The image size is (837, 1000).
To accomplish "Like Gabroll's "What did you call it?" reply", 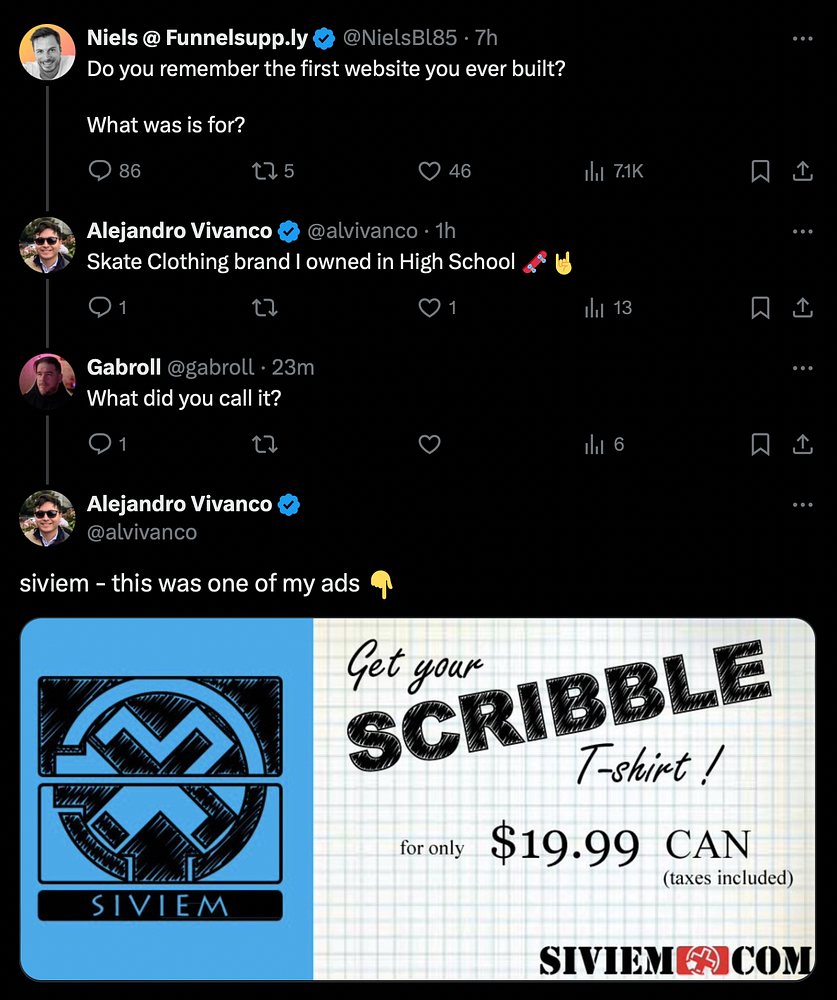I will click(429, 444).
